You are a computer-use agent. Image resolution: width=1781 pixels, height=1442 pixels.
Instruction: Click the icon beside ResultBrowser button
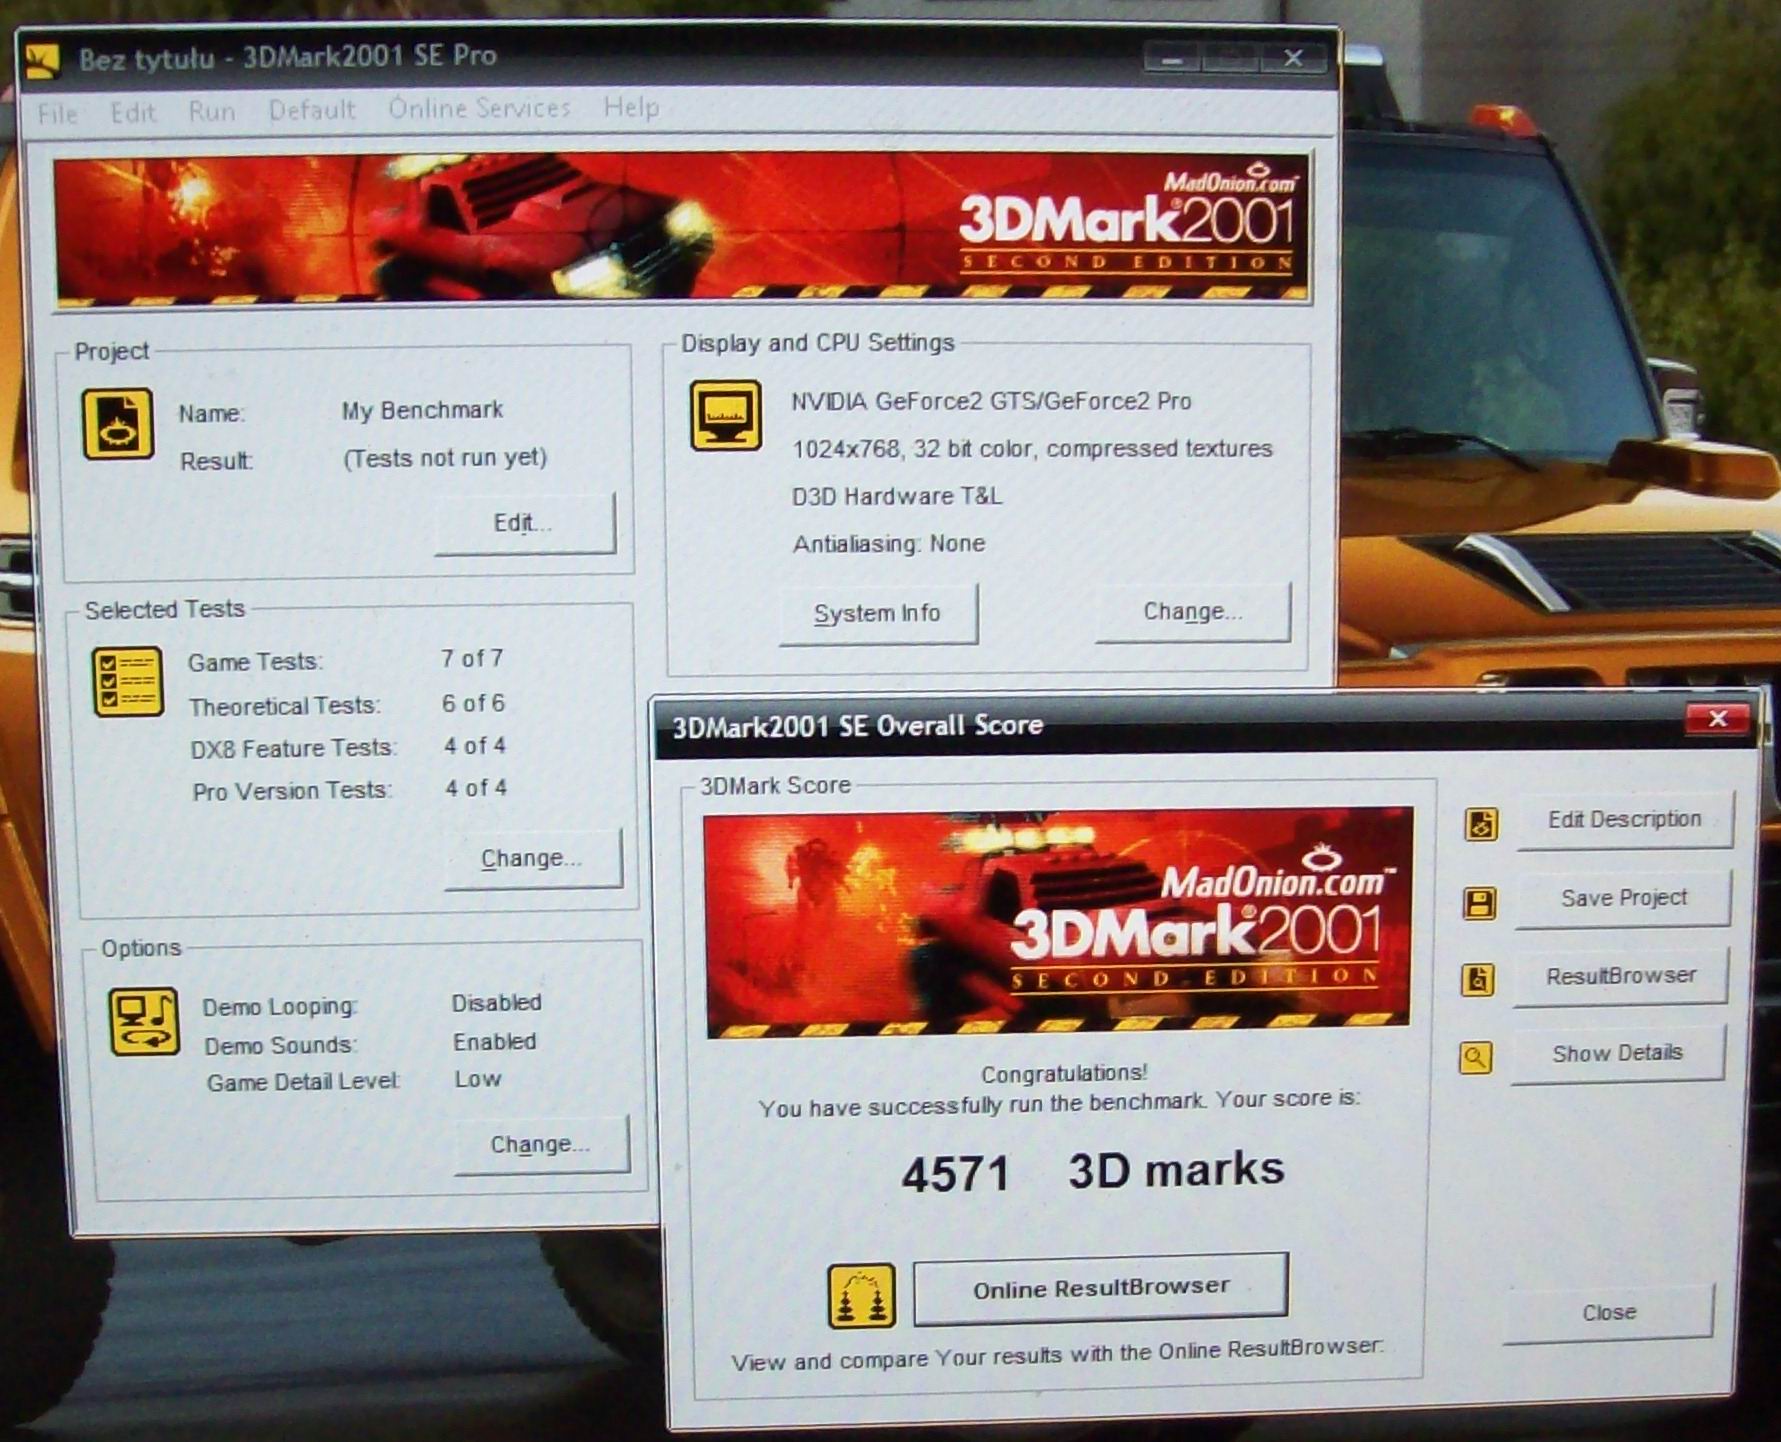[x=1478, y=980]
